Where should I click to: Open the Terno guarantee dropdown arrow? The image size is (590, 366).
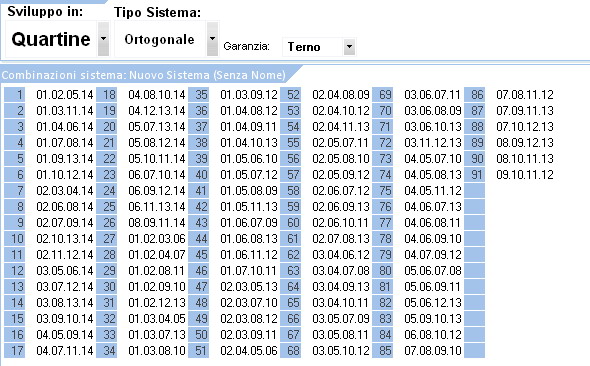point(350,47)
